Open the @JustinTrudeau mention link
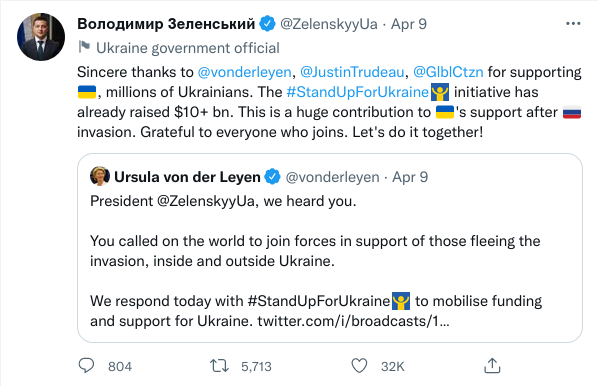The width and height of the screenshot is (598, 386). [x=352, y=72]
